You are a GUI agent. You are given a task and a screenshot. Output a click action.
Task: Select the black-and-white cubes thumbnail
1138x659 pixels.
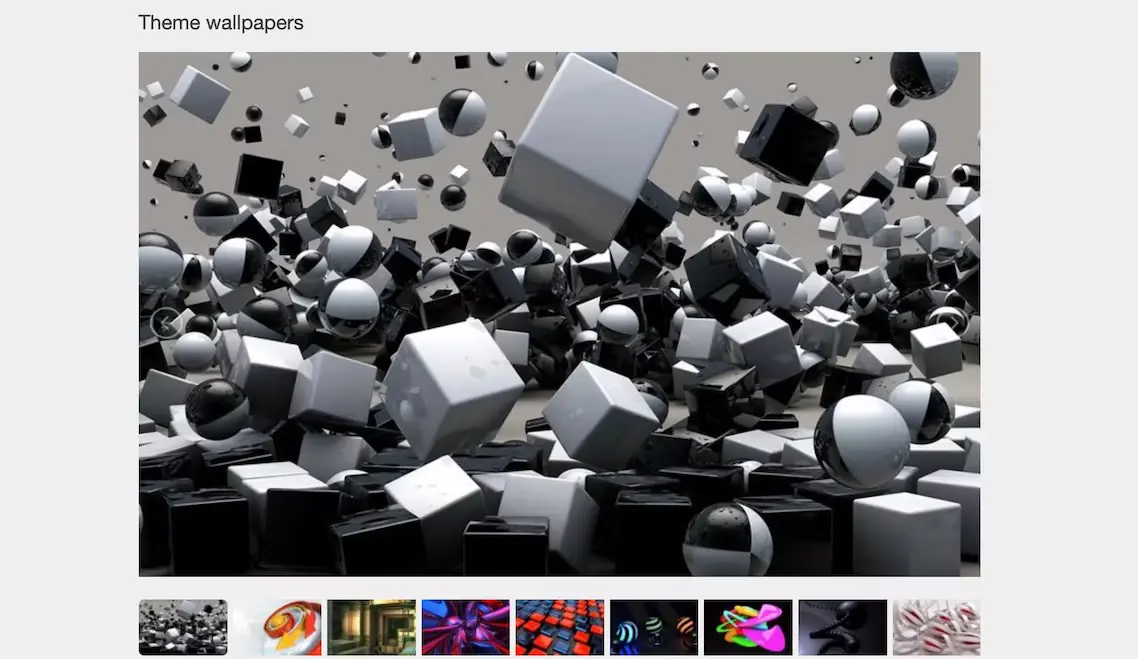coord(183,627)
